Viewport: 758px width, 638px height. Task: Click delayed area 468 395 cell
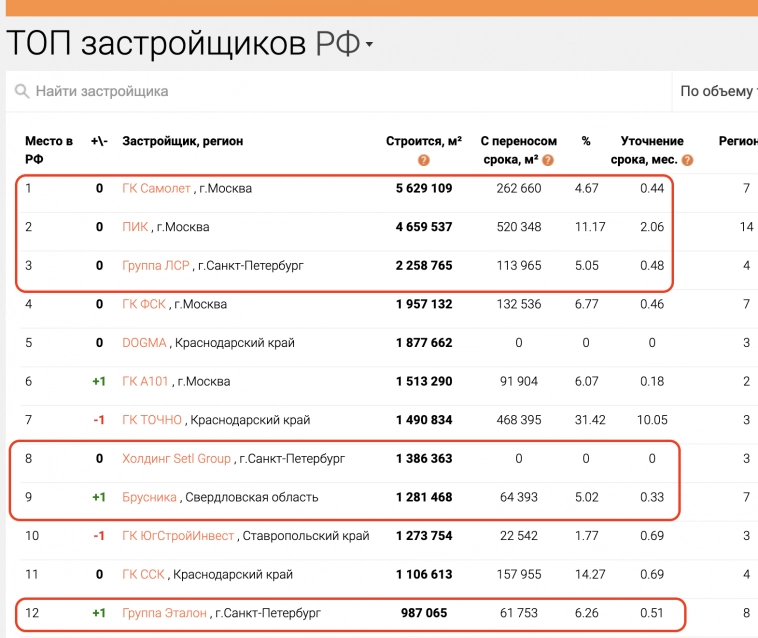click(519, 420)
